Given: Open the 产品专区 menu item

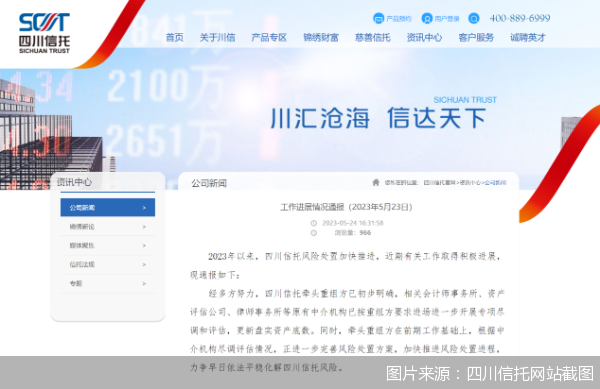Looking at the screenshot, I should [x=269, y=37].
